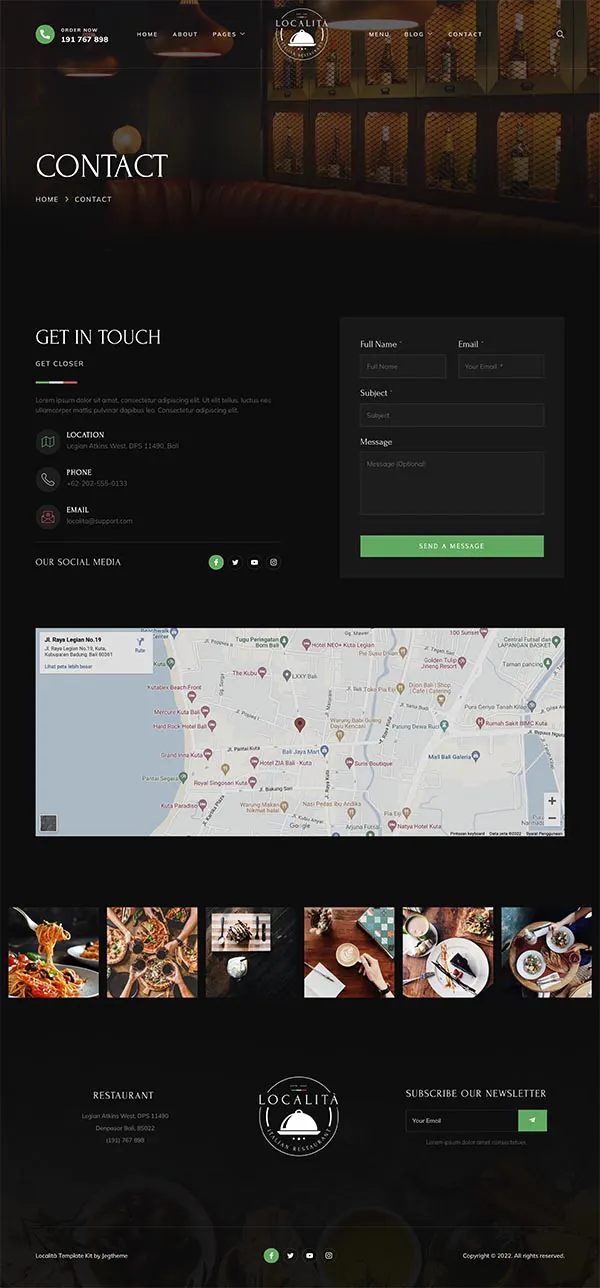Click 'Localita Template Kit by Jegtheme' text
Image resolution: width=600 pixels, height=1288 pixels.
click(x=82, y=1255)
